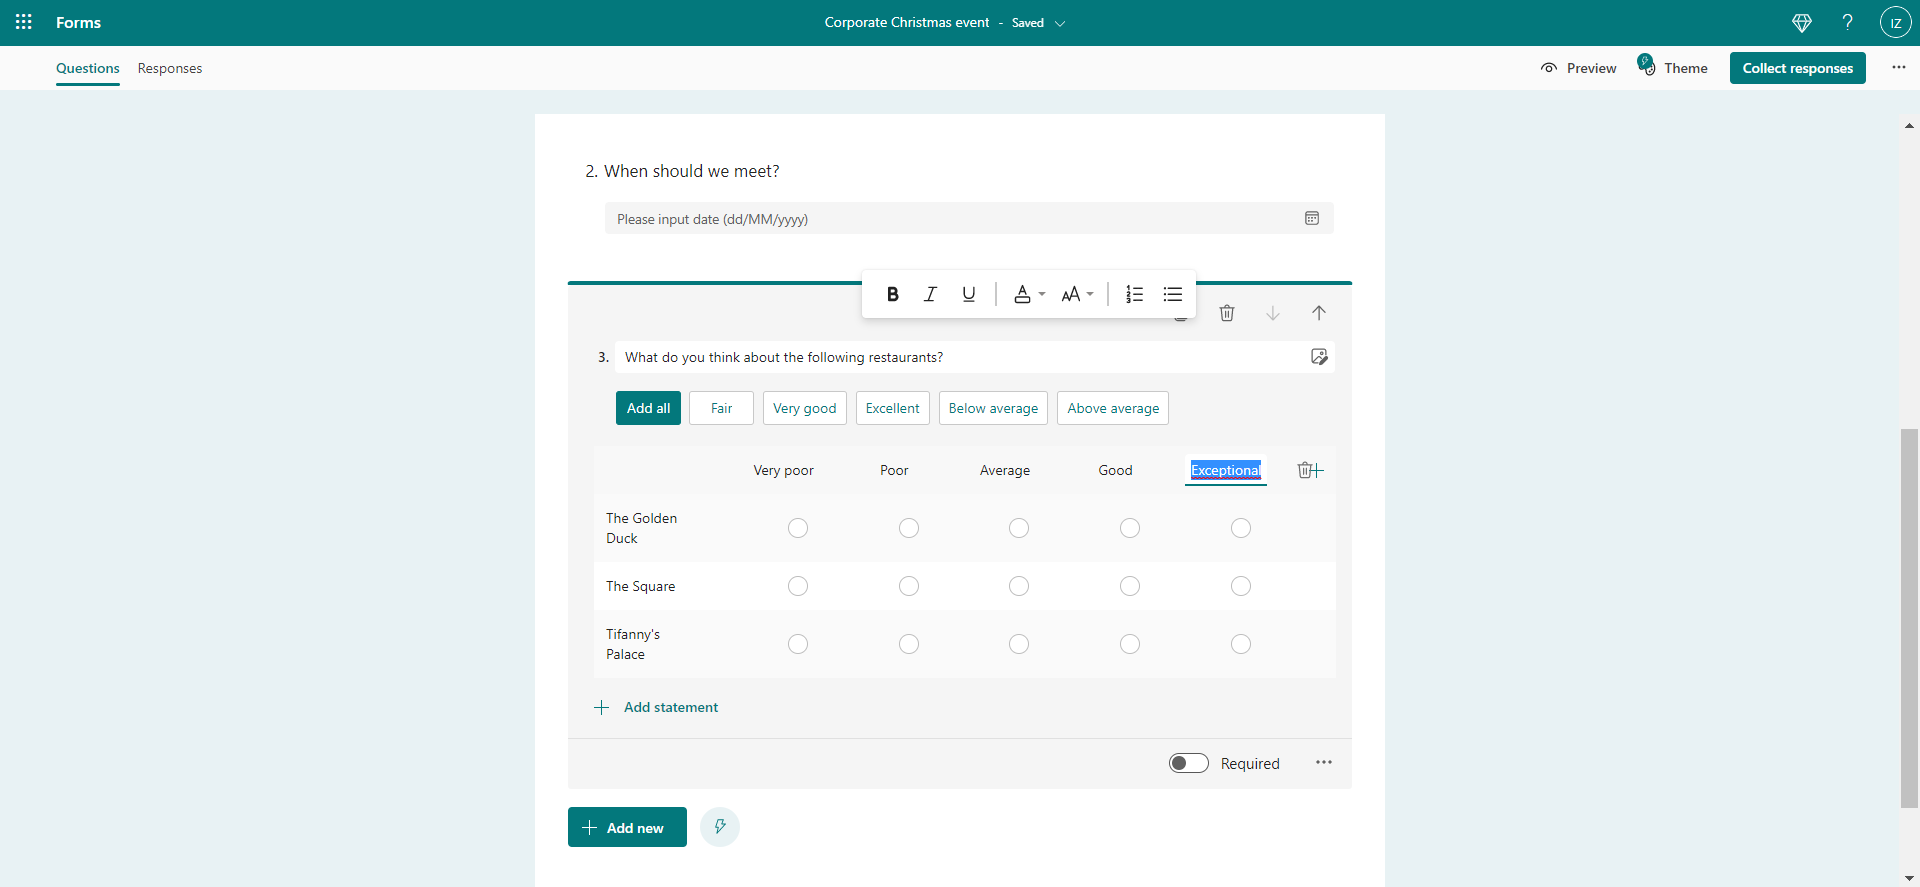
Task: Toggle the Required switch
Action: click(1188, 763)
